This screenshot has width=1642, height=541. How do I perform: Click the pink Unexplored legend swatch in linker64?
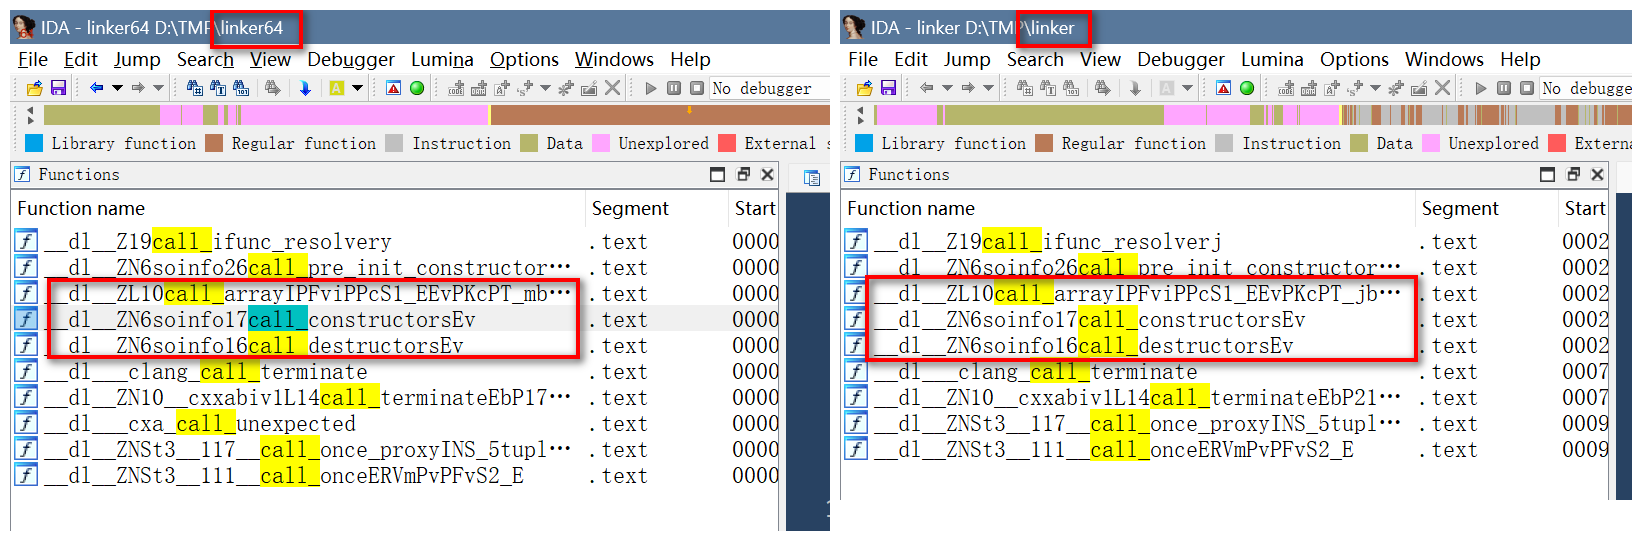coord(601,144)
